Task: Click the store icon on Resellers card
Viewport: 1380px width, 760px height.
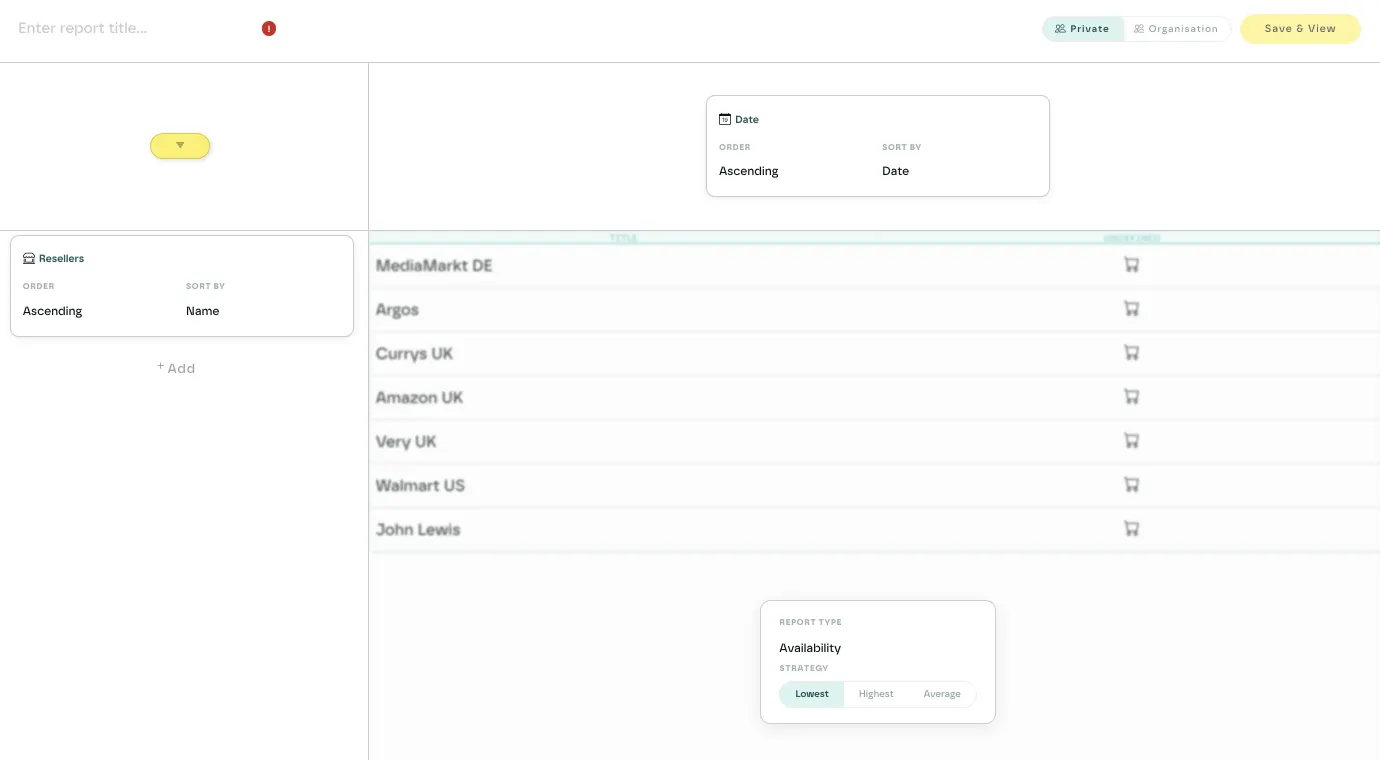Action: coord(29,258)
